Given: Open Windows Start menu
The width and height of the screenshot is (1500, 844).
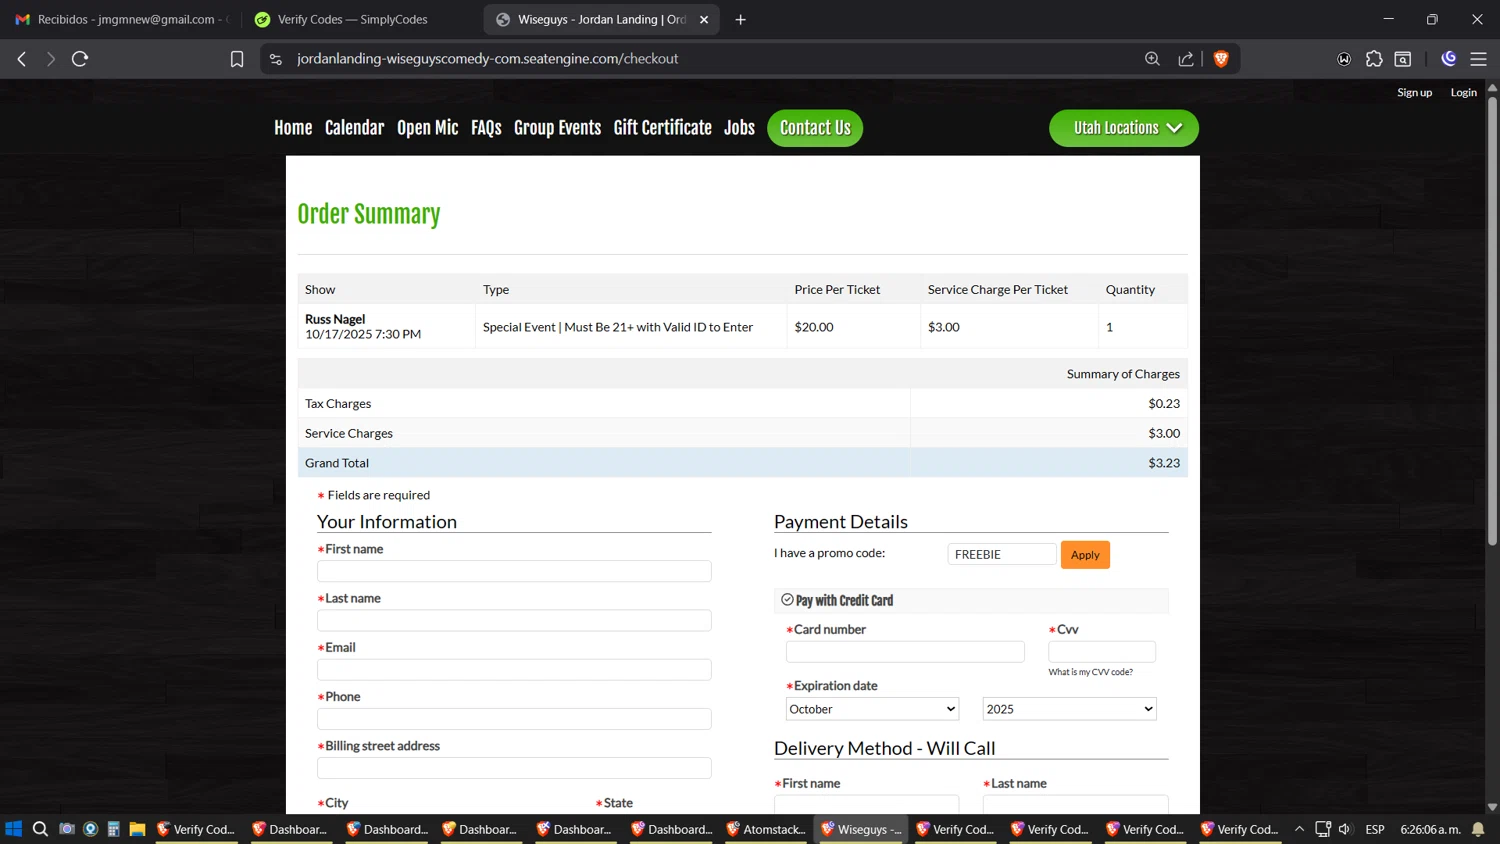Looking at the screenshot, I should 14,829.
